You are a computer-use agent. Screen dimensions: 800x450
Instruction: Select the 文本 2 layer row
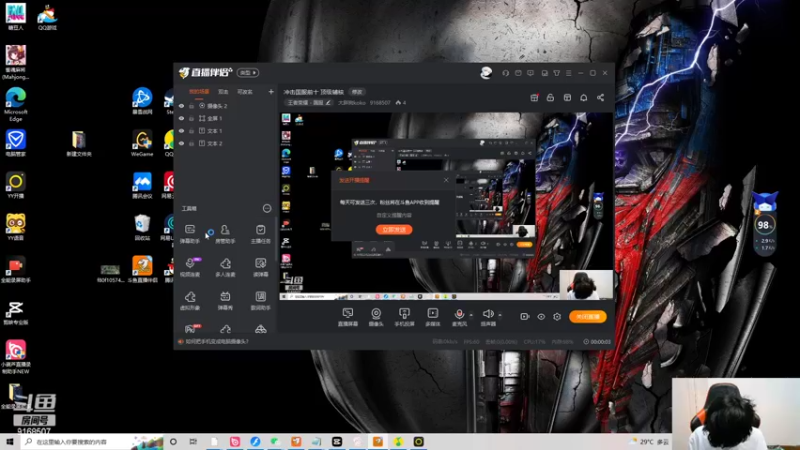tap(226, 144)
